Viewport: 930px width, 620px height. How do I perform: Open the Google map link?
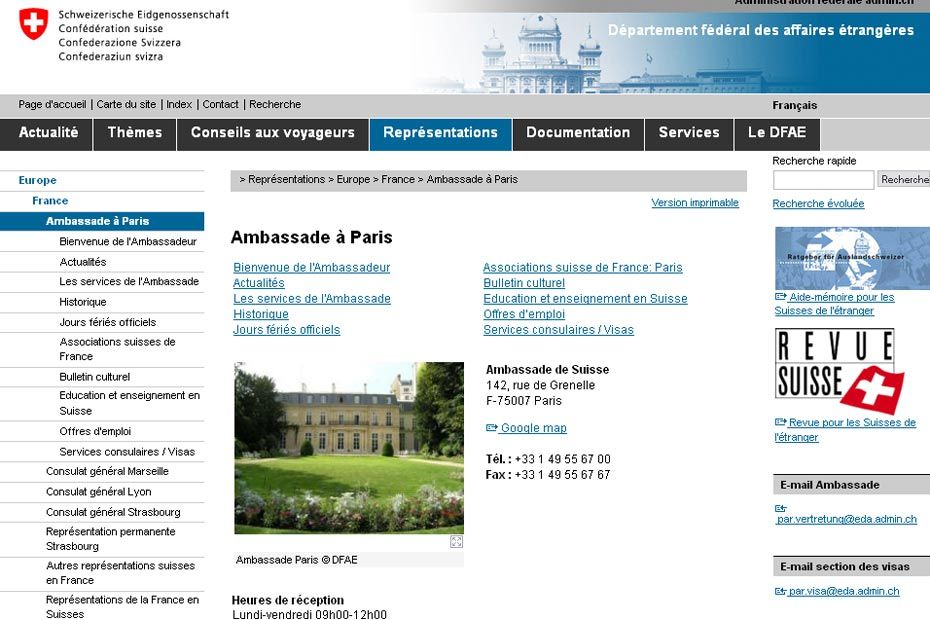point(533,428)
